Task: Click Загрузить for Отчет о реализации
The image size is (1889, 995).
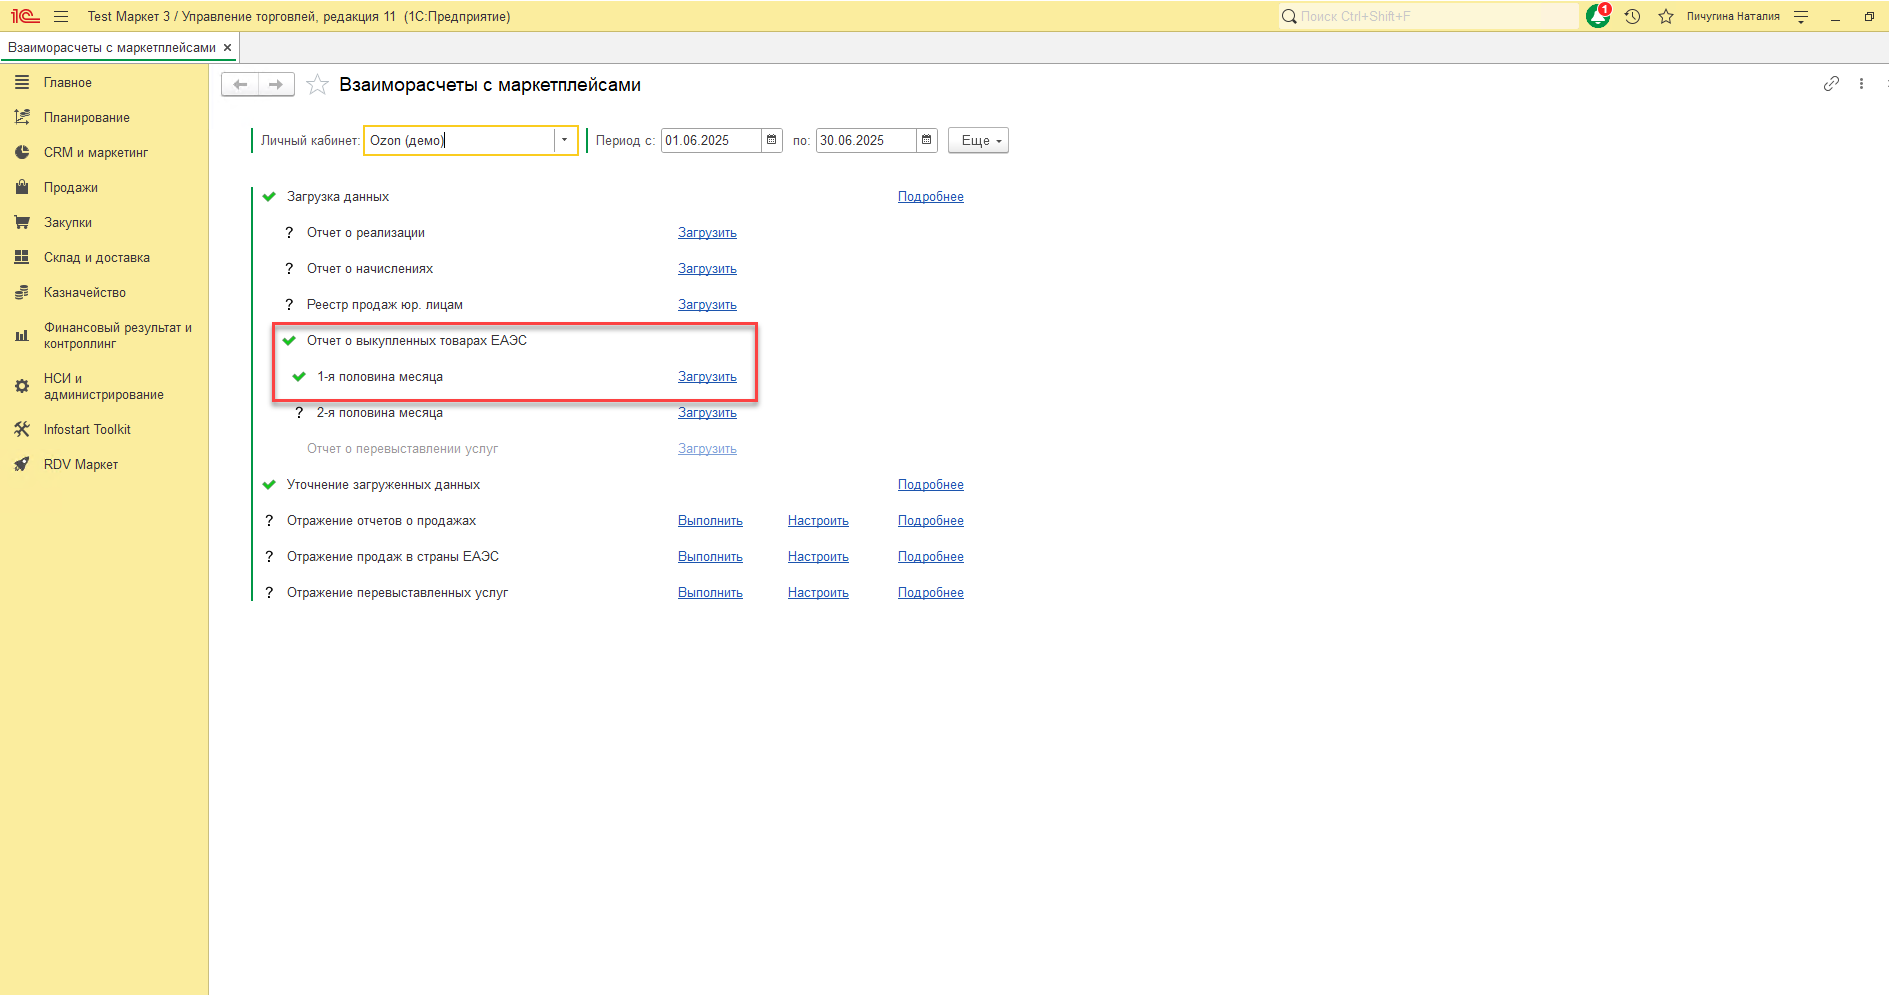Action: pos(707,233)
